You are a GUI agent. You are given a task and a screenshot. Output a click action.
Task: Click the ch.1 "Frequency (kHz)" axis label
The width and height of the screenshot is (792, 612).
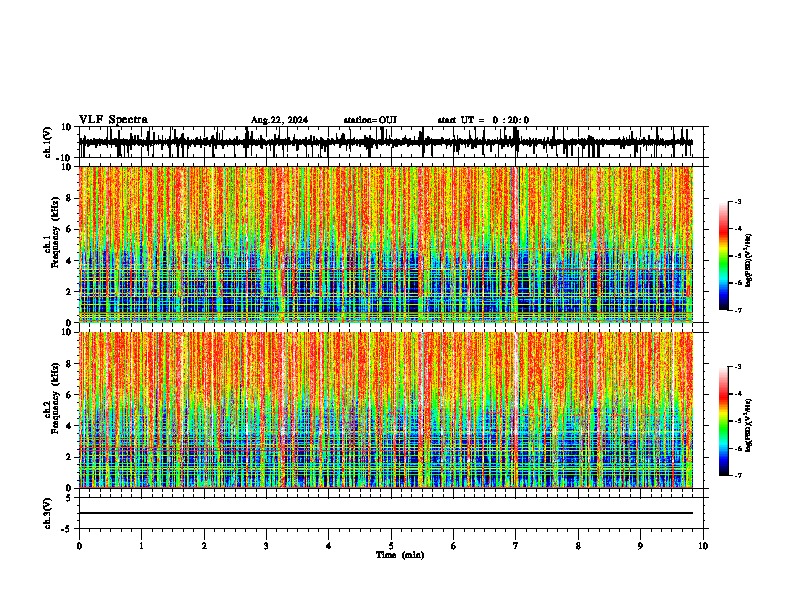coord(55,233)
